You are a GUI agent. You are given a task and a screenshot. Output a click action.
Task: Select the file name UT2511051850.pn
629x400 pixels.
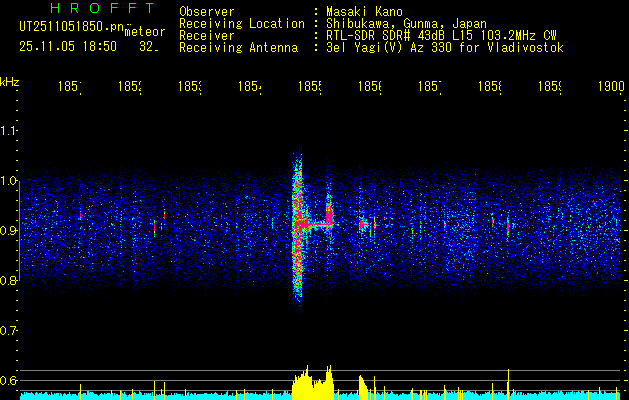(71, 27)
